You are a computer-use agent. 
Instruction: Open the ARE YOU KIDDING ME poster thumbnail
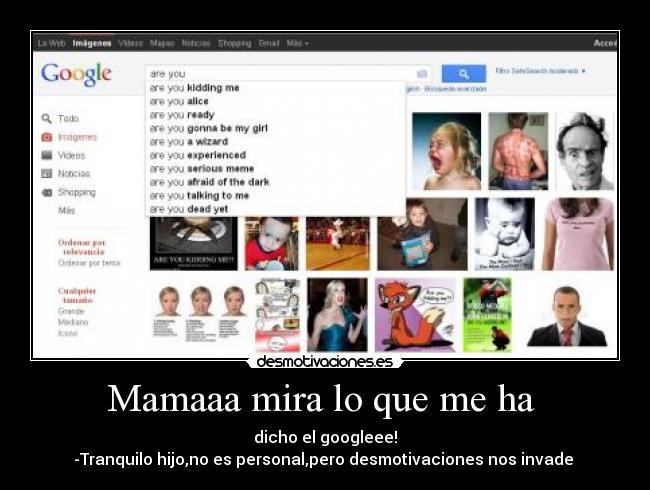click(194, 244)
